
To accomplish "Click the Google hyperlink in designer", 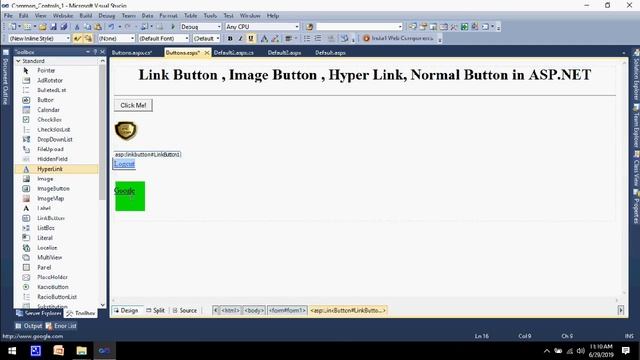I will point(124,191).
